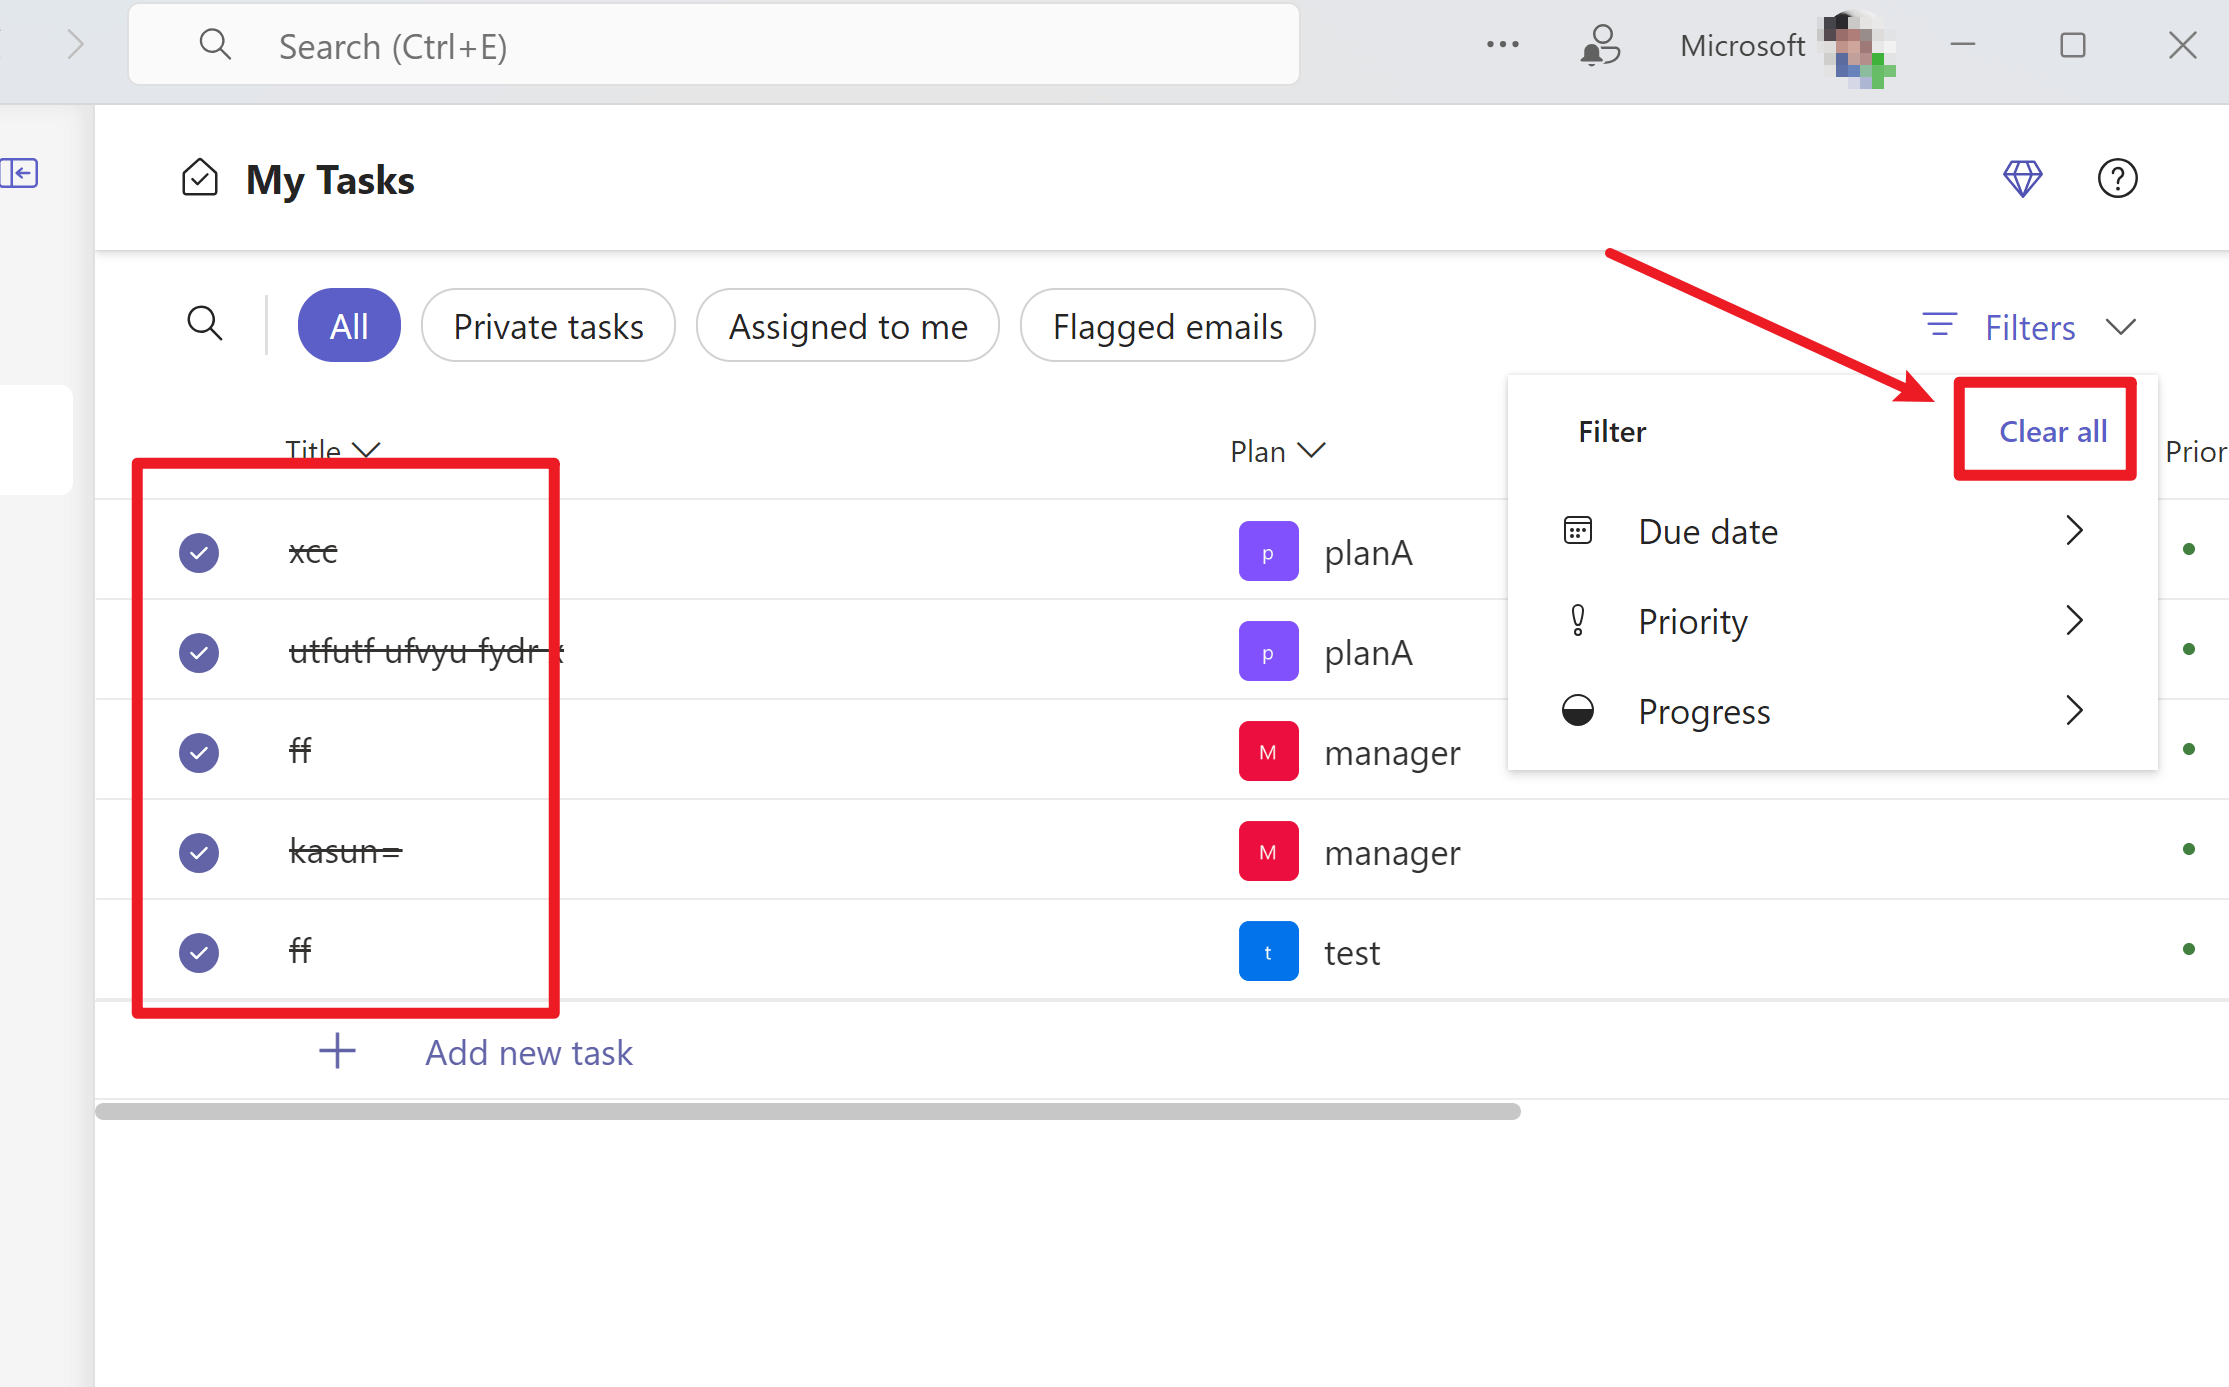Click the plus icon to add task
Screen dimensions: 2229x1387
point(337,1051)
